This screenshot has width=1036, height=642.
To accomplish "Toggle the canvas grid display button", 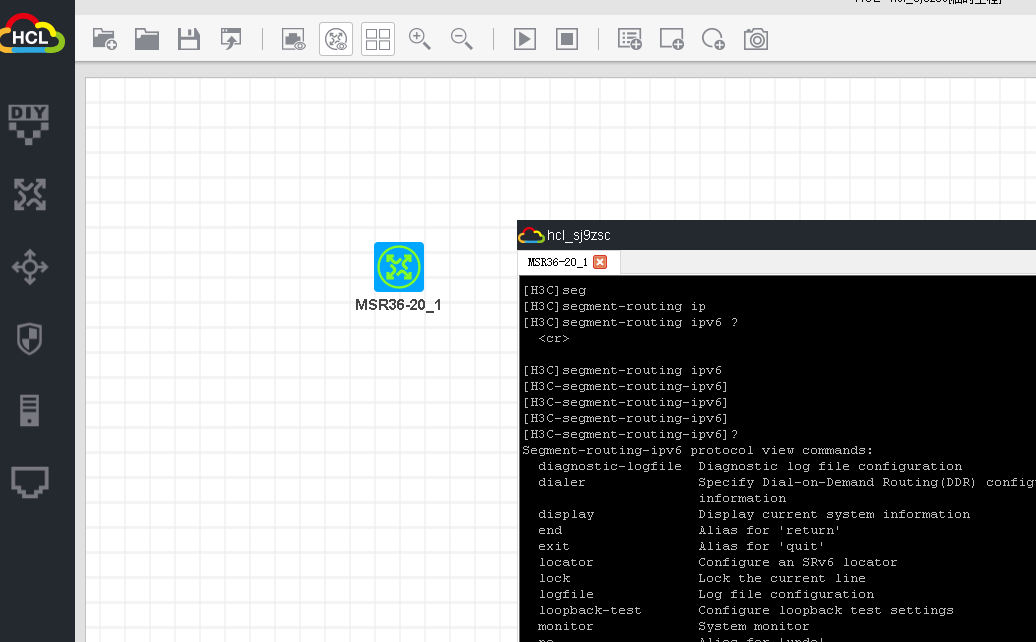I will click(378, 39).
